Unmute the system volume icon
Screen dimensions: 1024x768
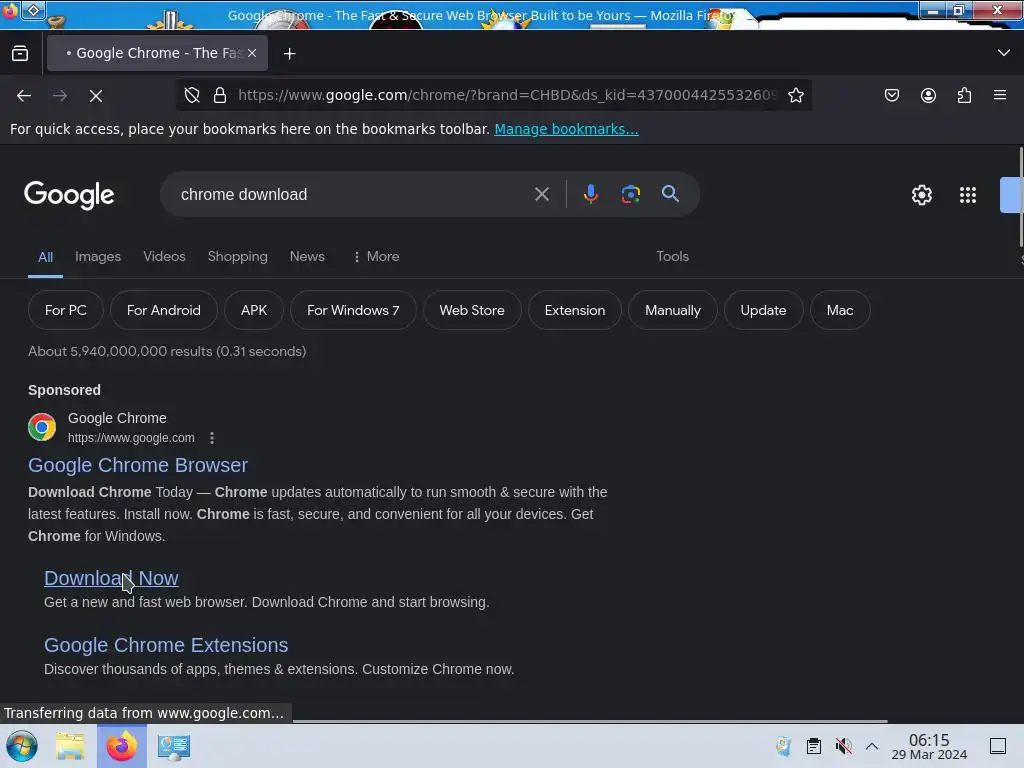(x=843, y=746)
